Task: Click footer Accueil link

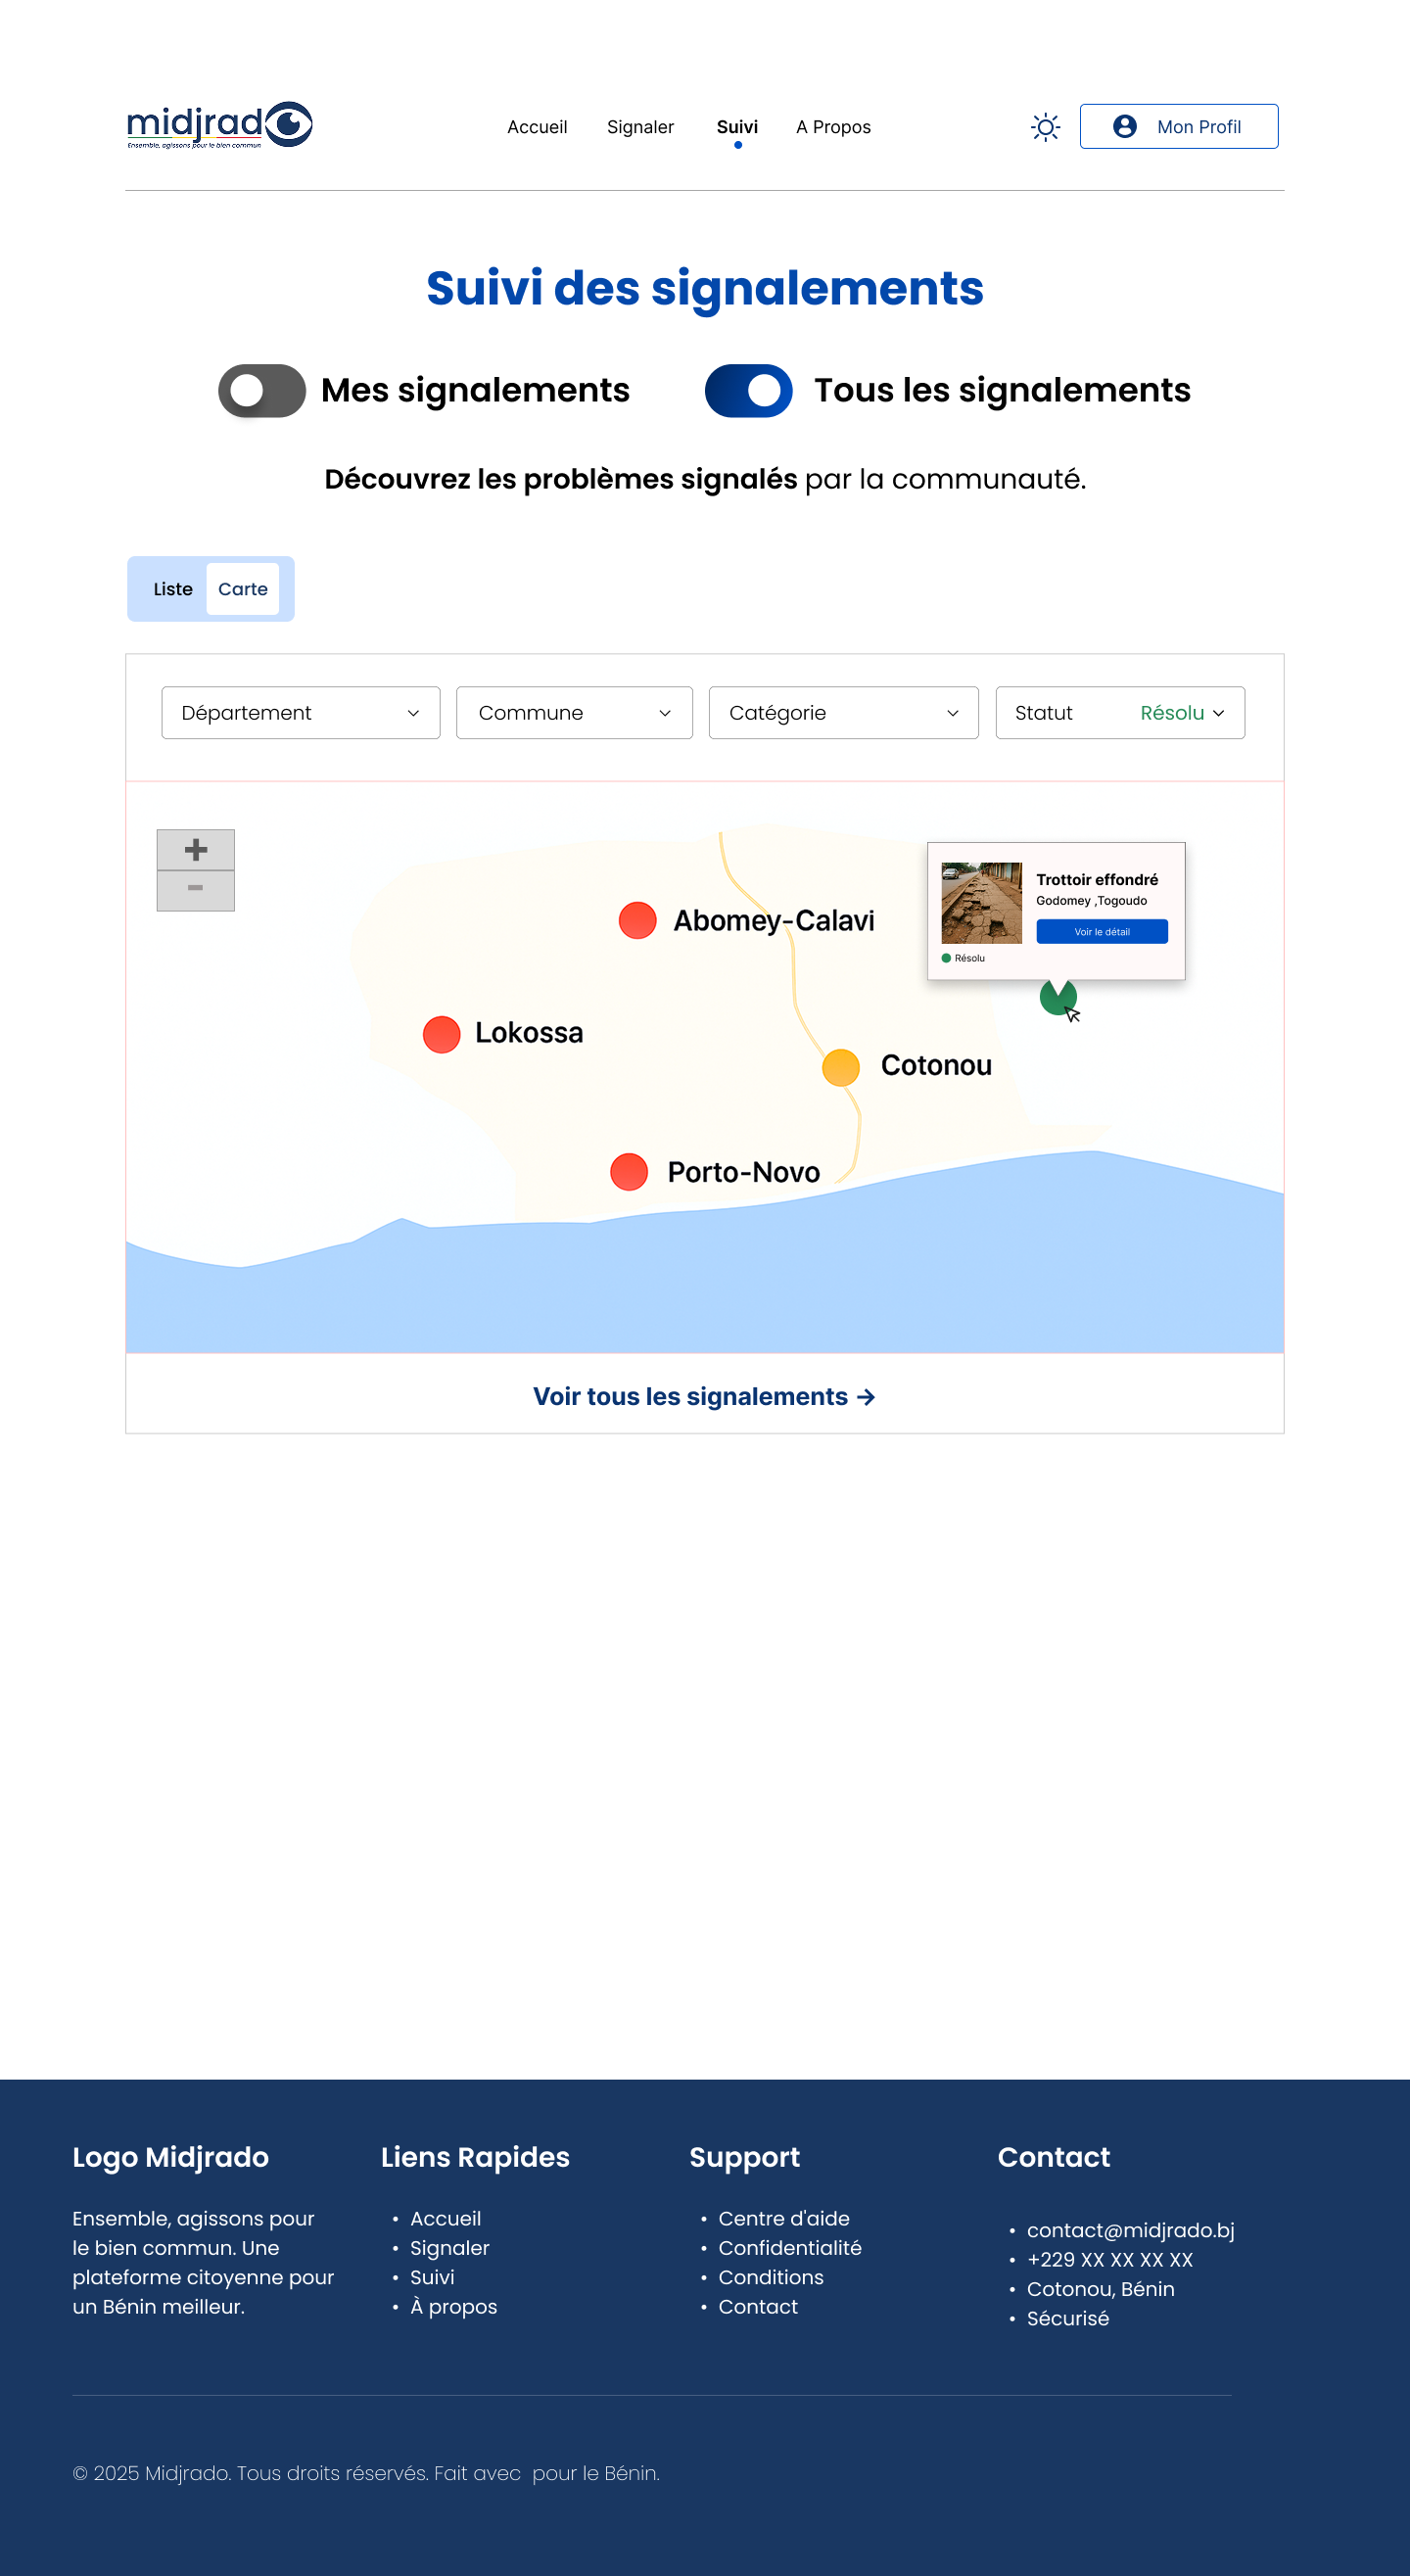Action: coord(445,2218)
